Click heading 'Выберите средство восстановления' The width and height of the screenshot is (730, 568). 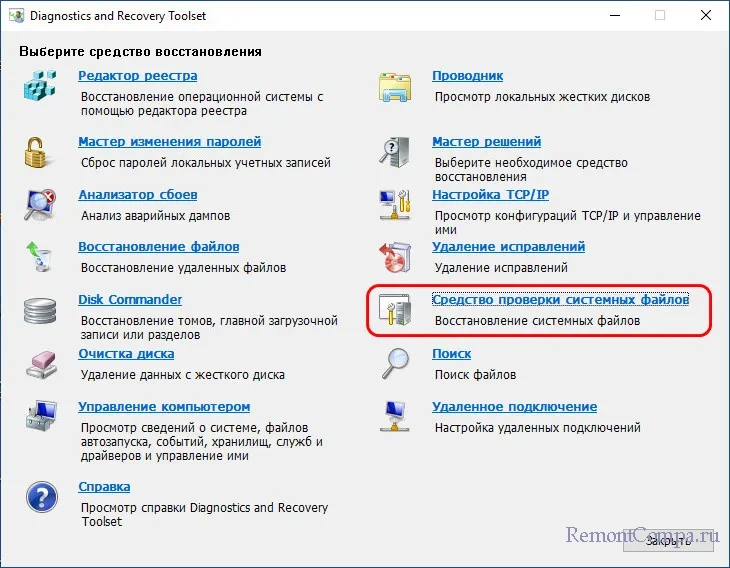140,52
